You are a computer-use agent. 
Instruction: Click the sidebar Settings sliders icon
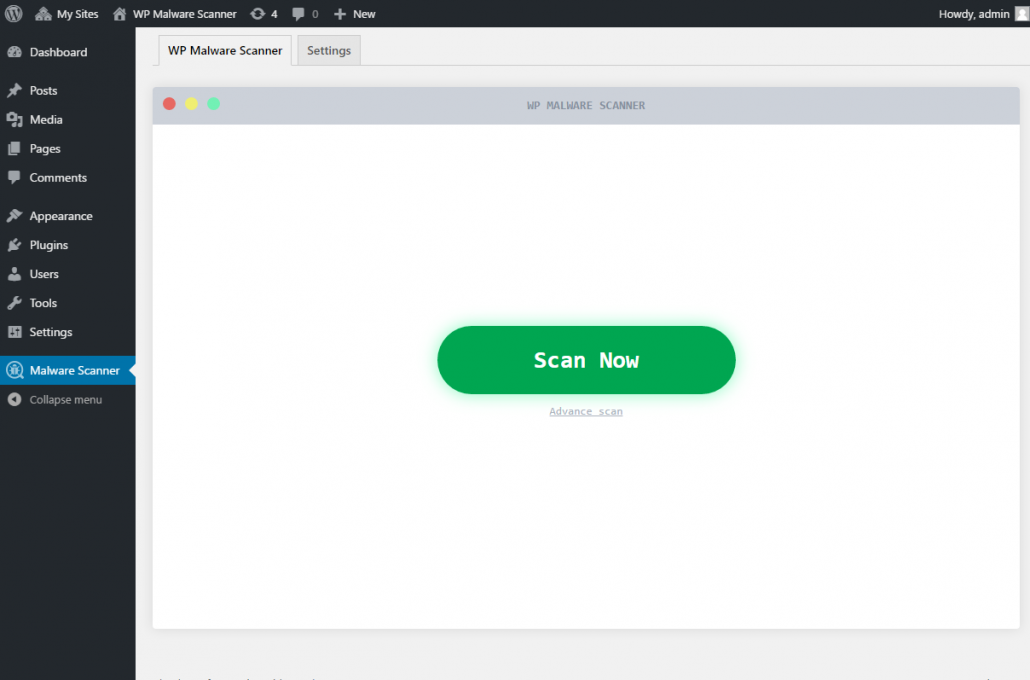(x=14, y=332)
